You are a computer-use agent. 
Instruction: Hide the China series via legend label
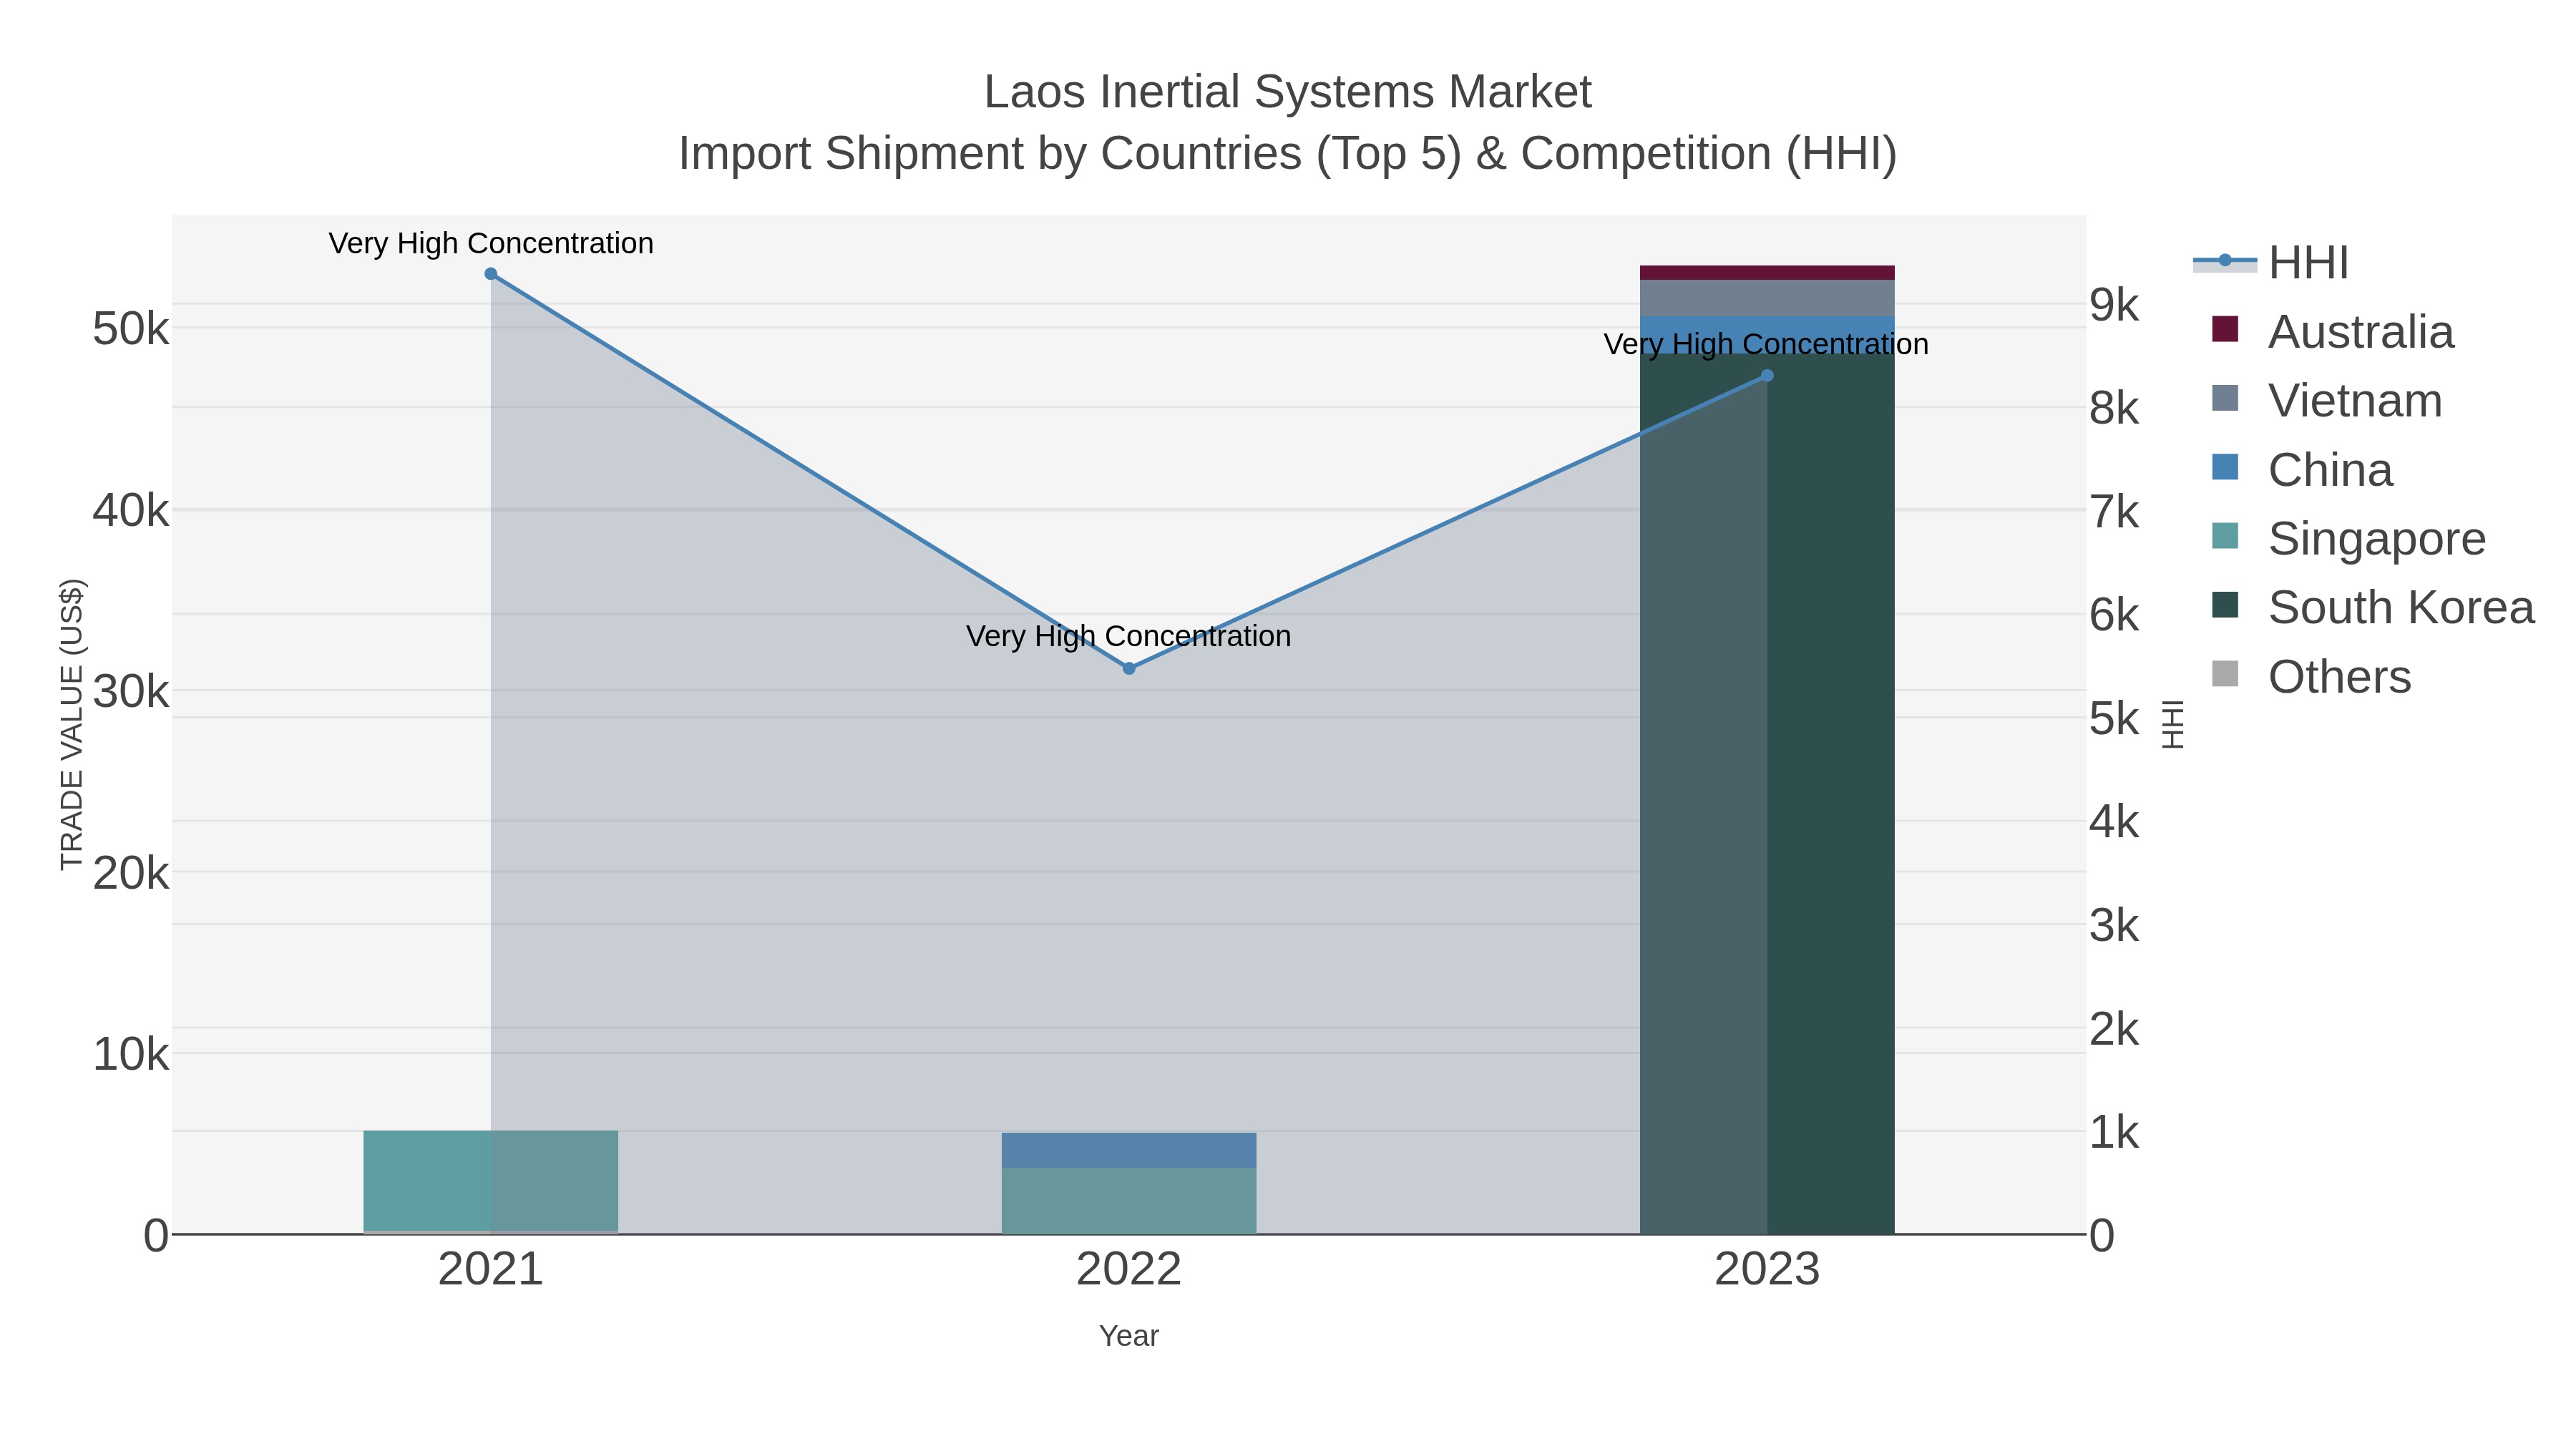(x=2330, y=470)
